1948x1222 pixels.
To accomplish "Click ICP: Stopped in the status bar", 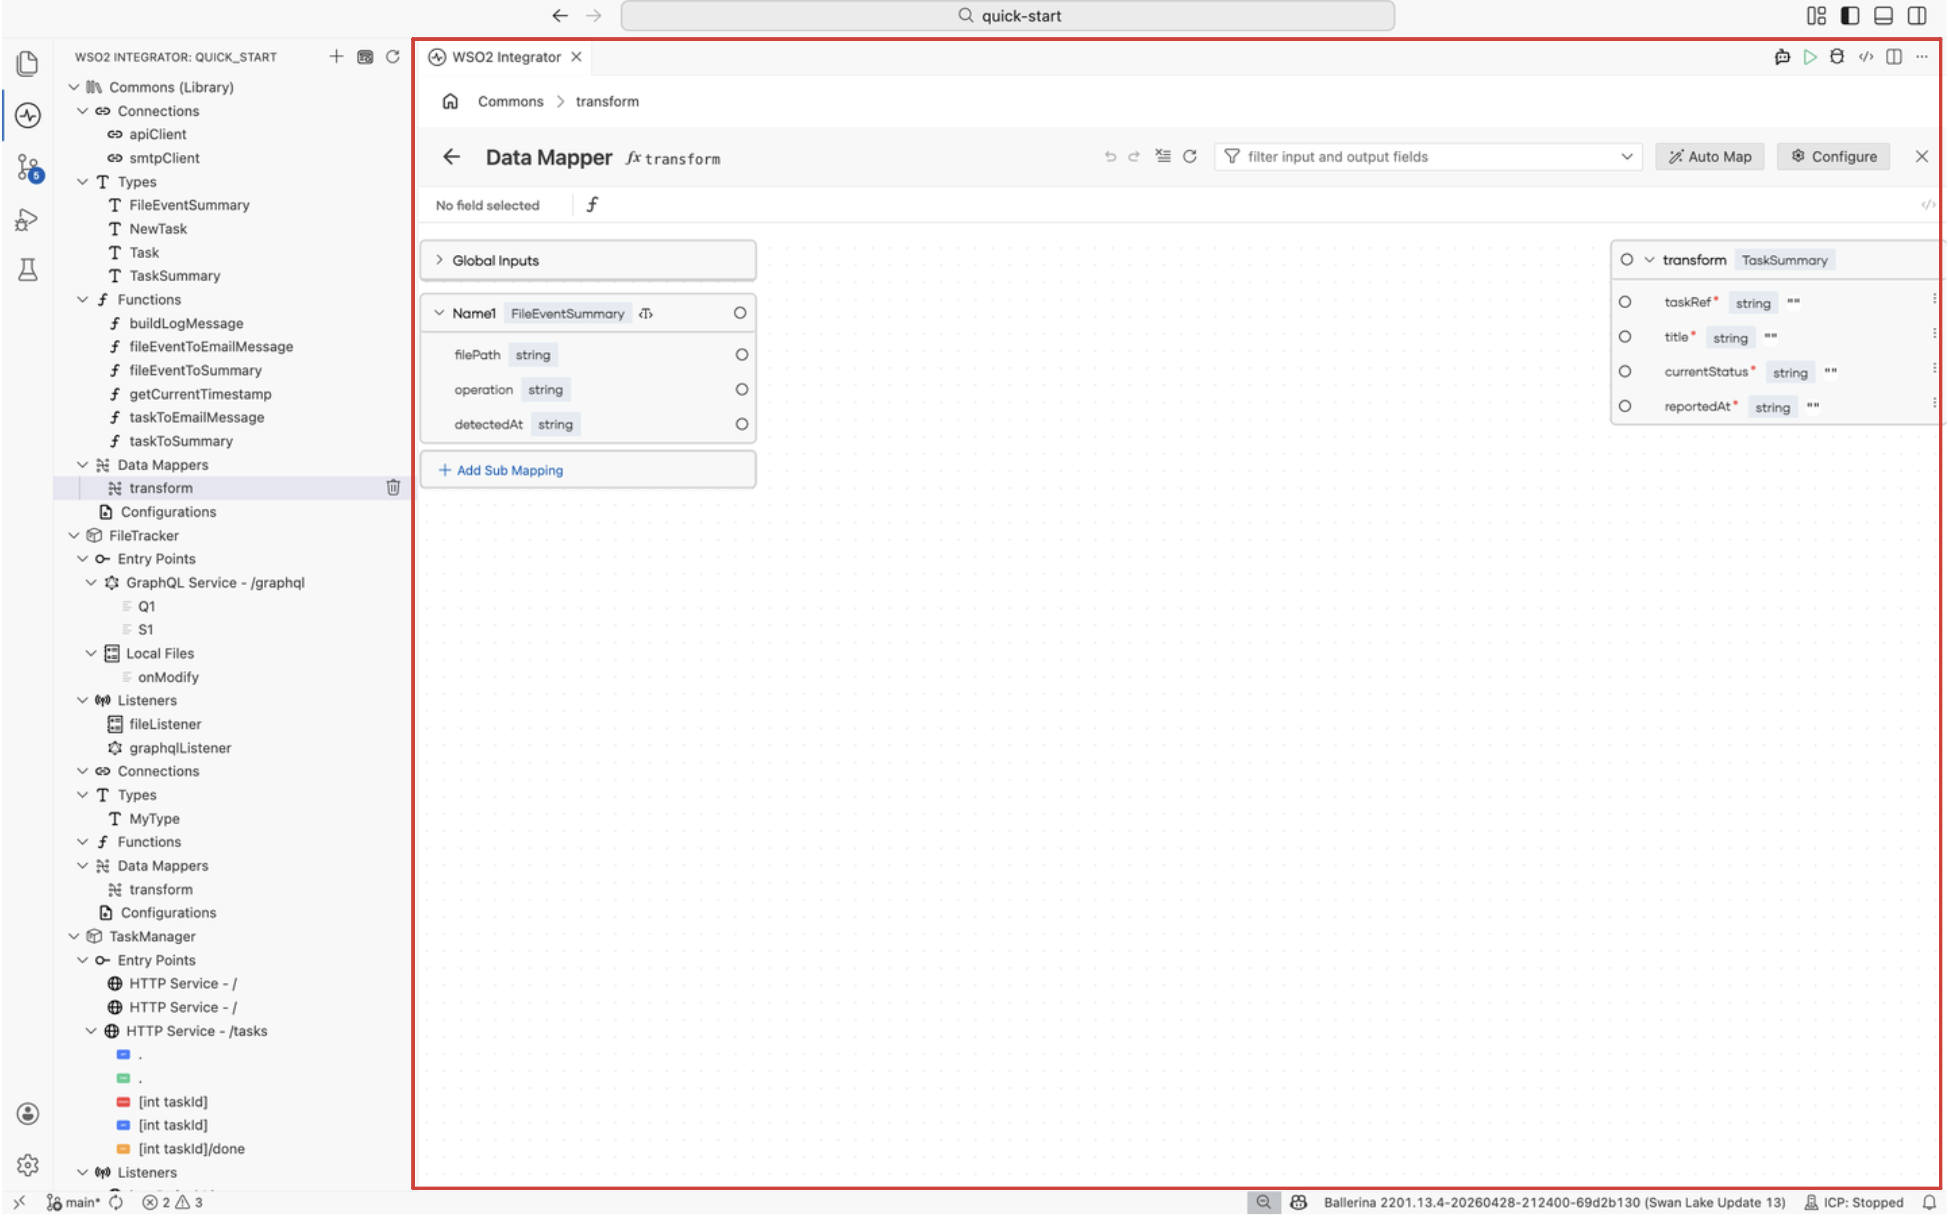I will [x=1854, y=1203].
